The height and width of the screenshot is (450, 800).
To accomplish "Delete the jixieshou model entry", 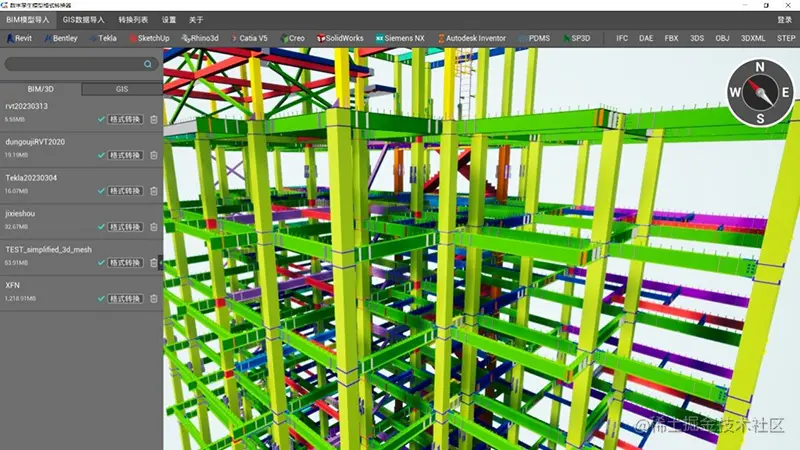I will click(x=154, y=227).
